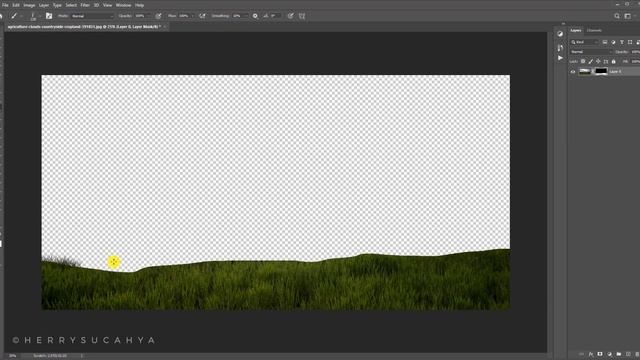Select the Layer 0 image thumbnail
640x360 pixels.
coord(585,71)
